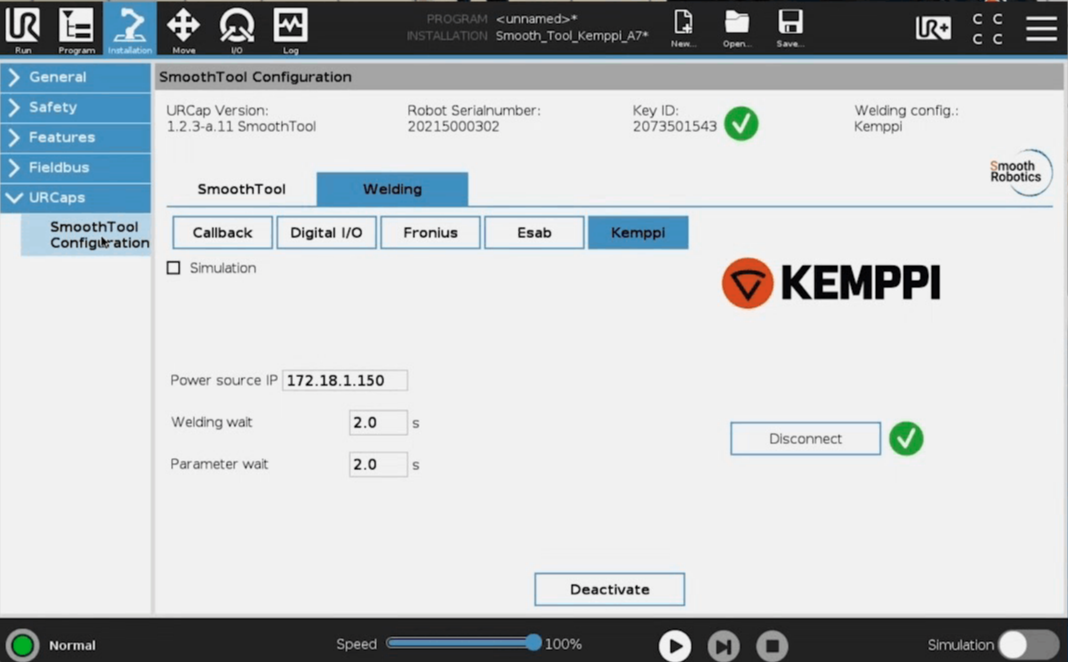1068x663 pixels.
Task: Click the green Normal status indicator
Action: coord(22,645)
